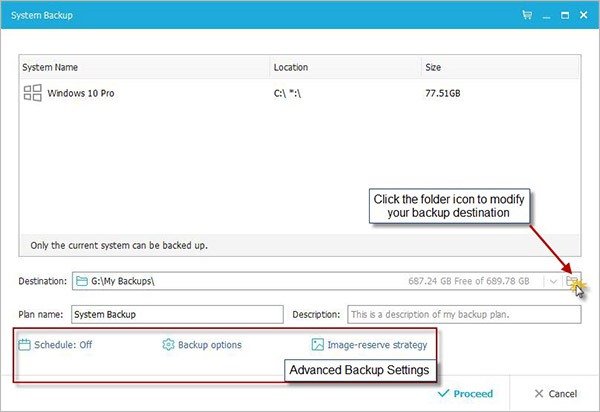The image size is (600, 412).
Task: Click the folder icon next to G:\My Backups\
Action: (82, 281)
